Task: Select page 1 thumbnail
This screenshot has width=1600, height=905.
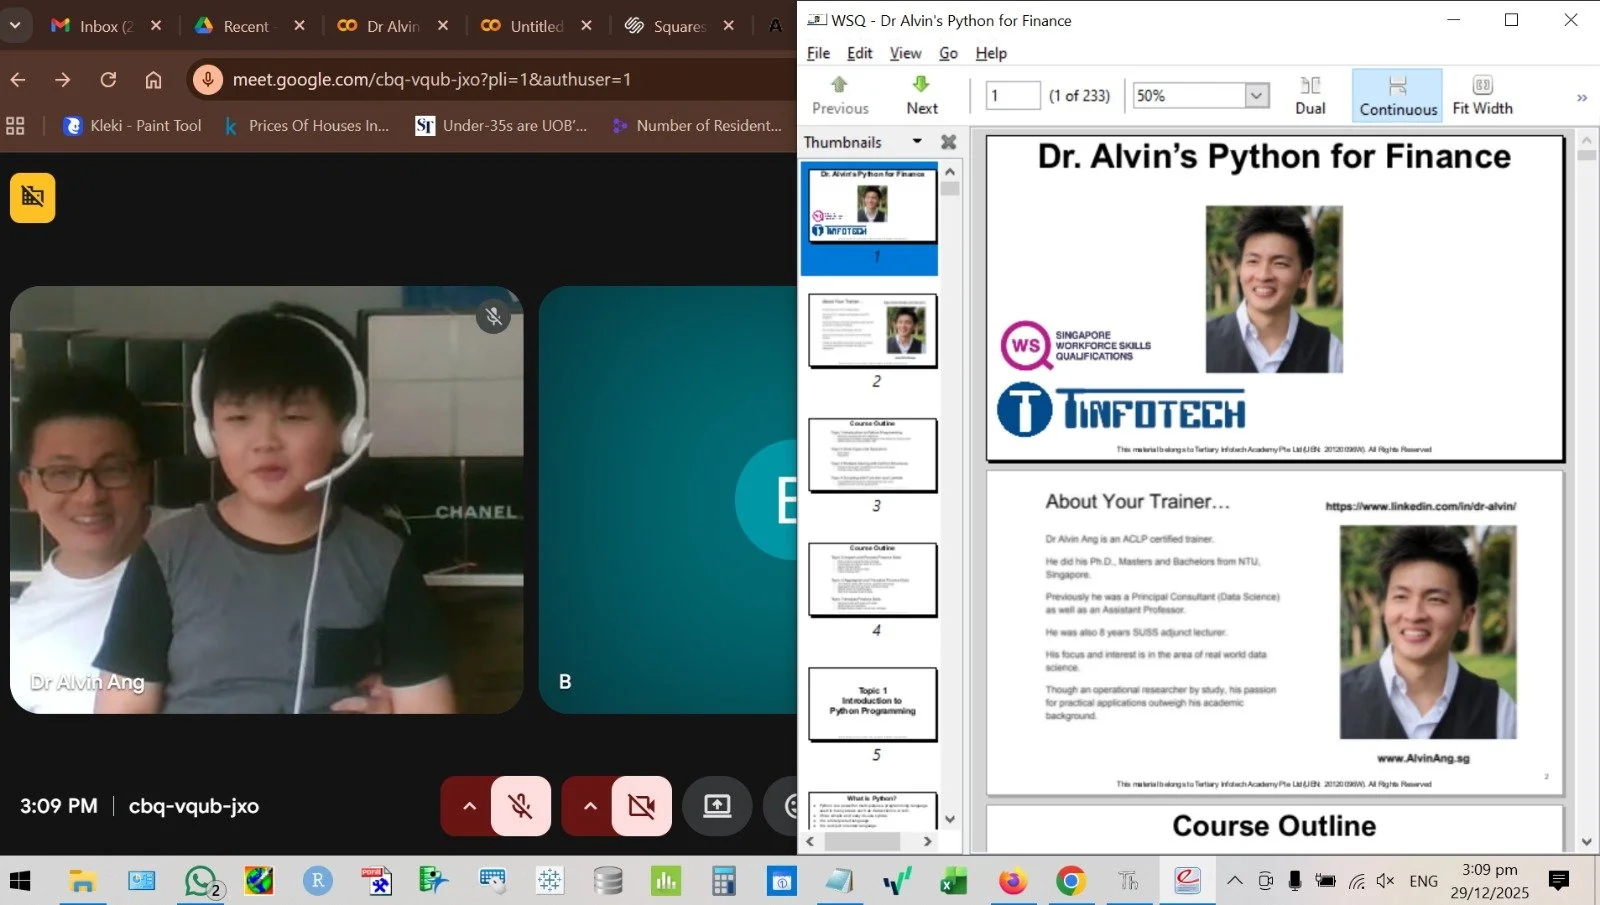Action: (872, 205)
